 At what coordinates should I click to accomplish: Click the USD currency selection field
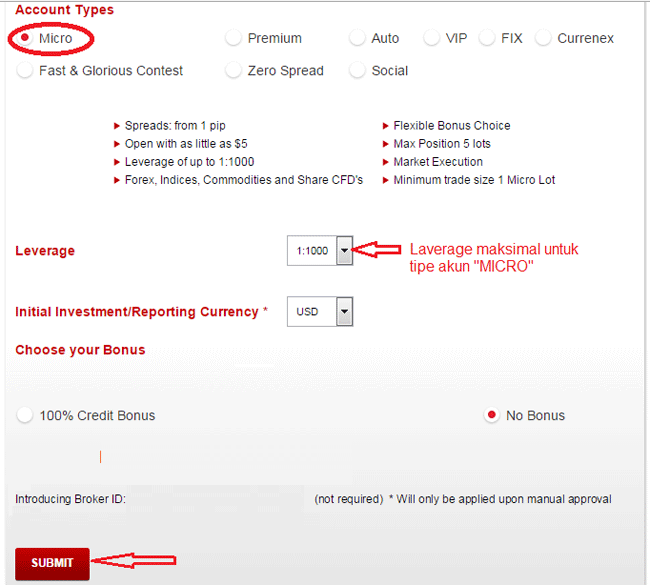(312, 311)
